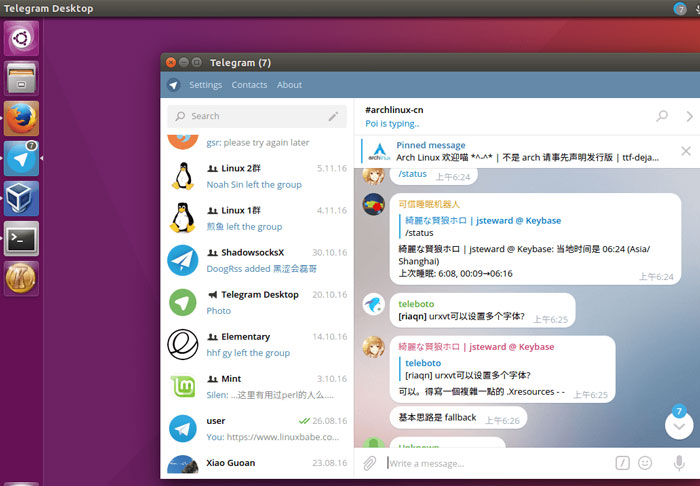Image resolution: width=700 pixels, height=486 pixels.
Task: Click Mint logo avatar
Action: [183, 386]
